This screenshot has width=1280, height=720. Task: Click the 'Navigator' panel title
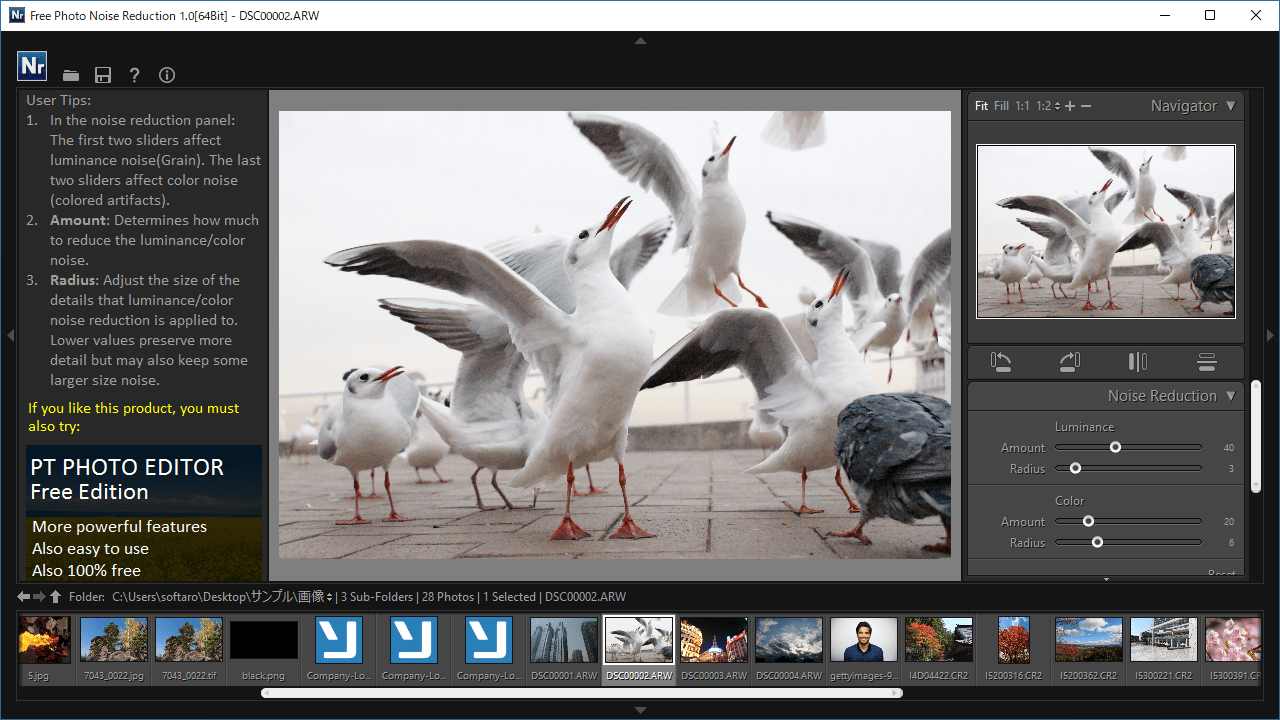[x=1184, y=106]
